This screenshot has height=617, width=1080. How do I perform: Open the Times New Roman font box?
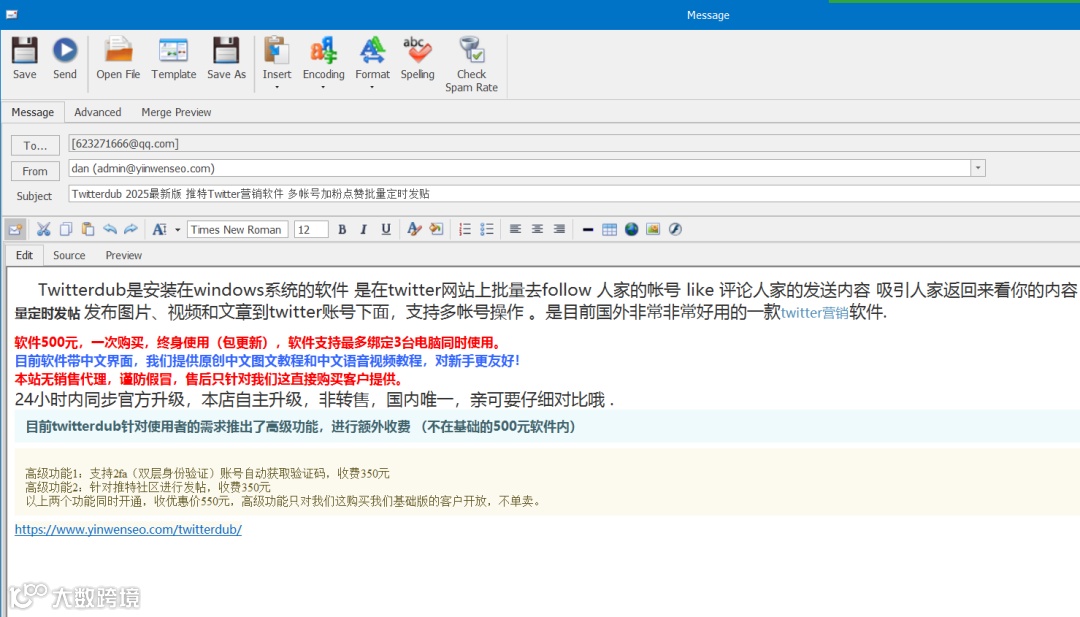237,229
